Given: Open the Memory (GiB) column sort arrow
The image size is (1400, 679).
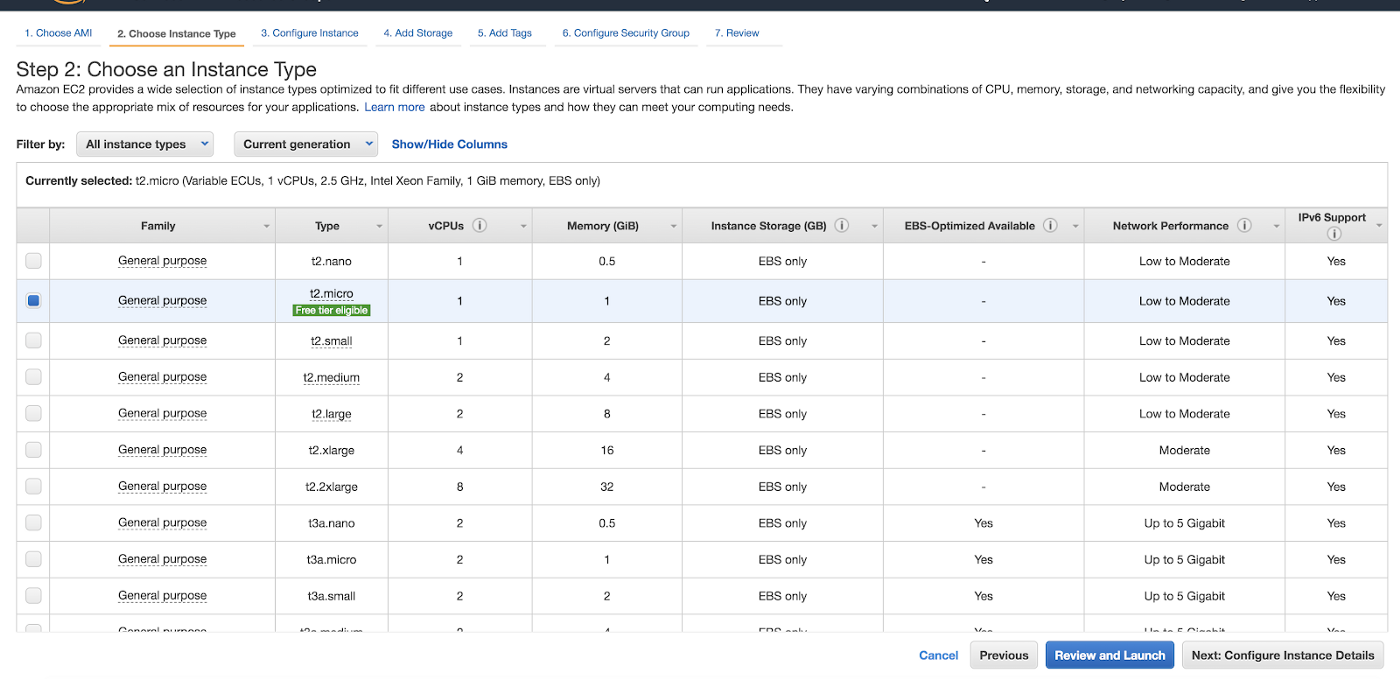Looking at the screenshot, I should pyautogui.click(x=674, y=227).
